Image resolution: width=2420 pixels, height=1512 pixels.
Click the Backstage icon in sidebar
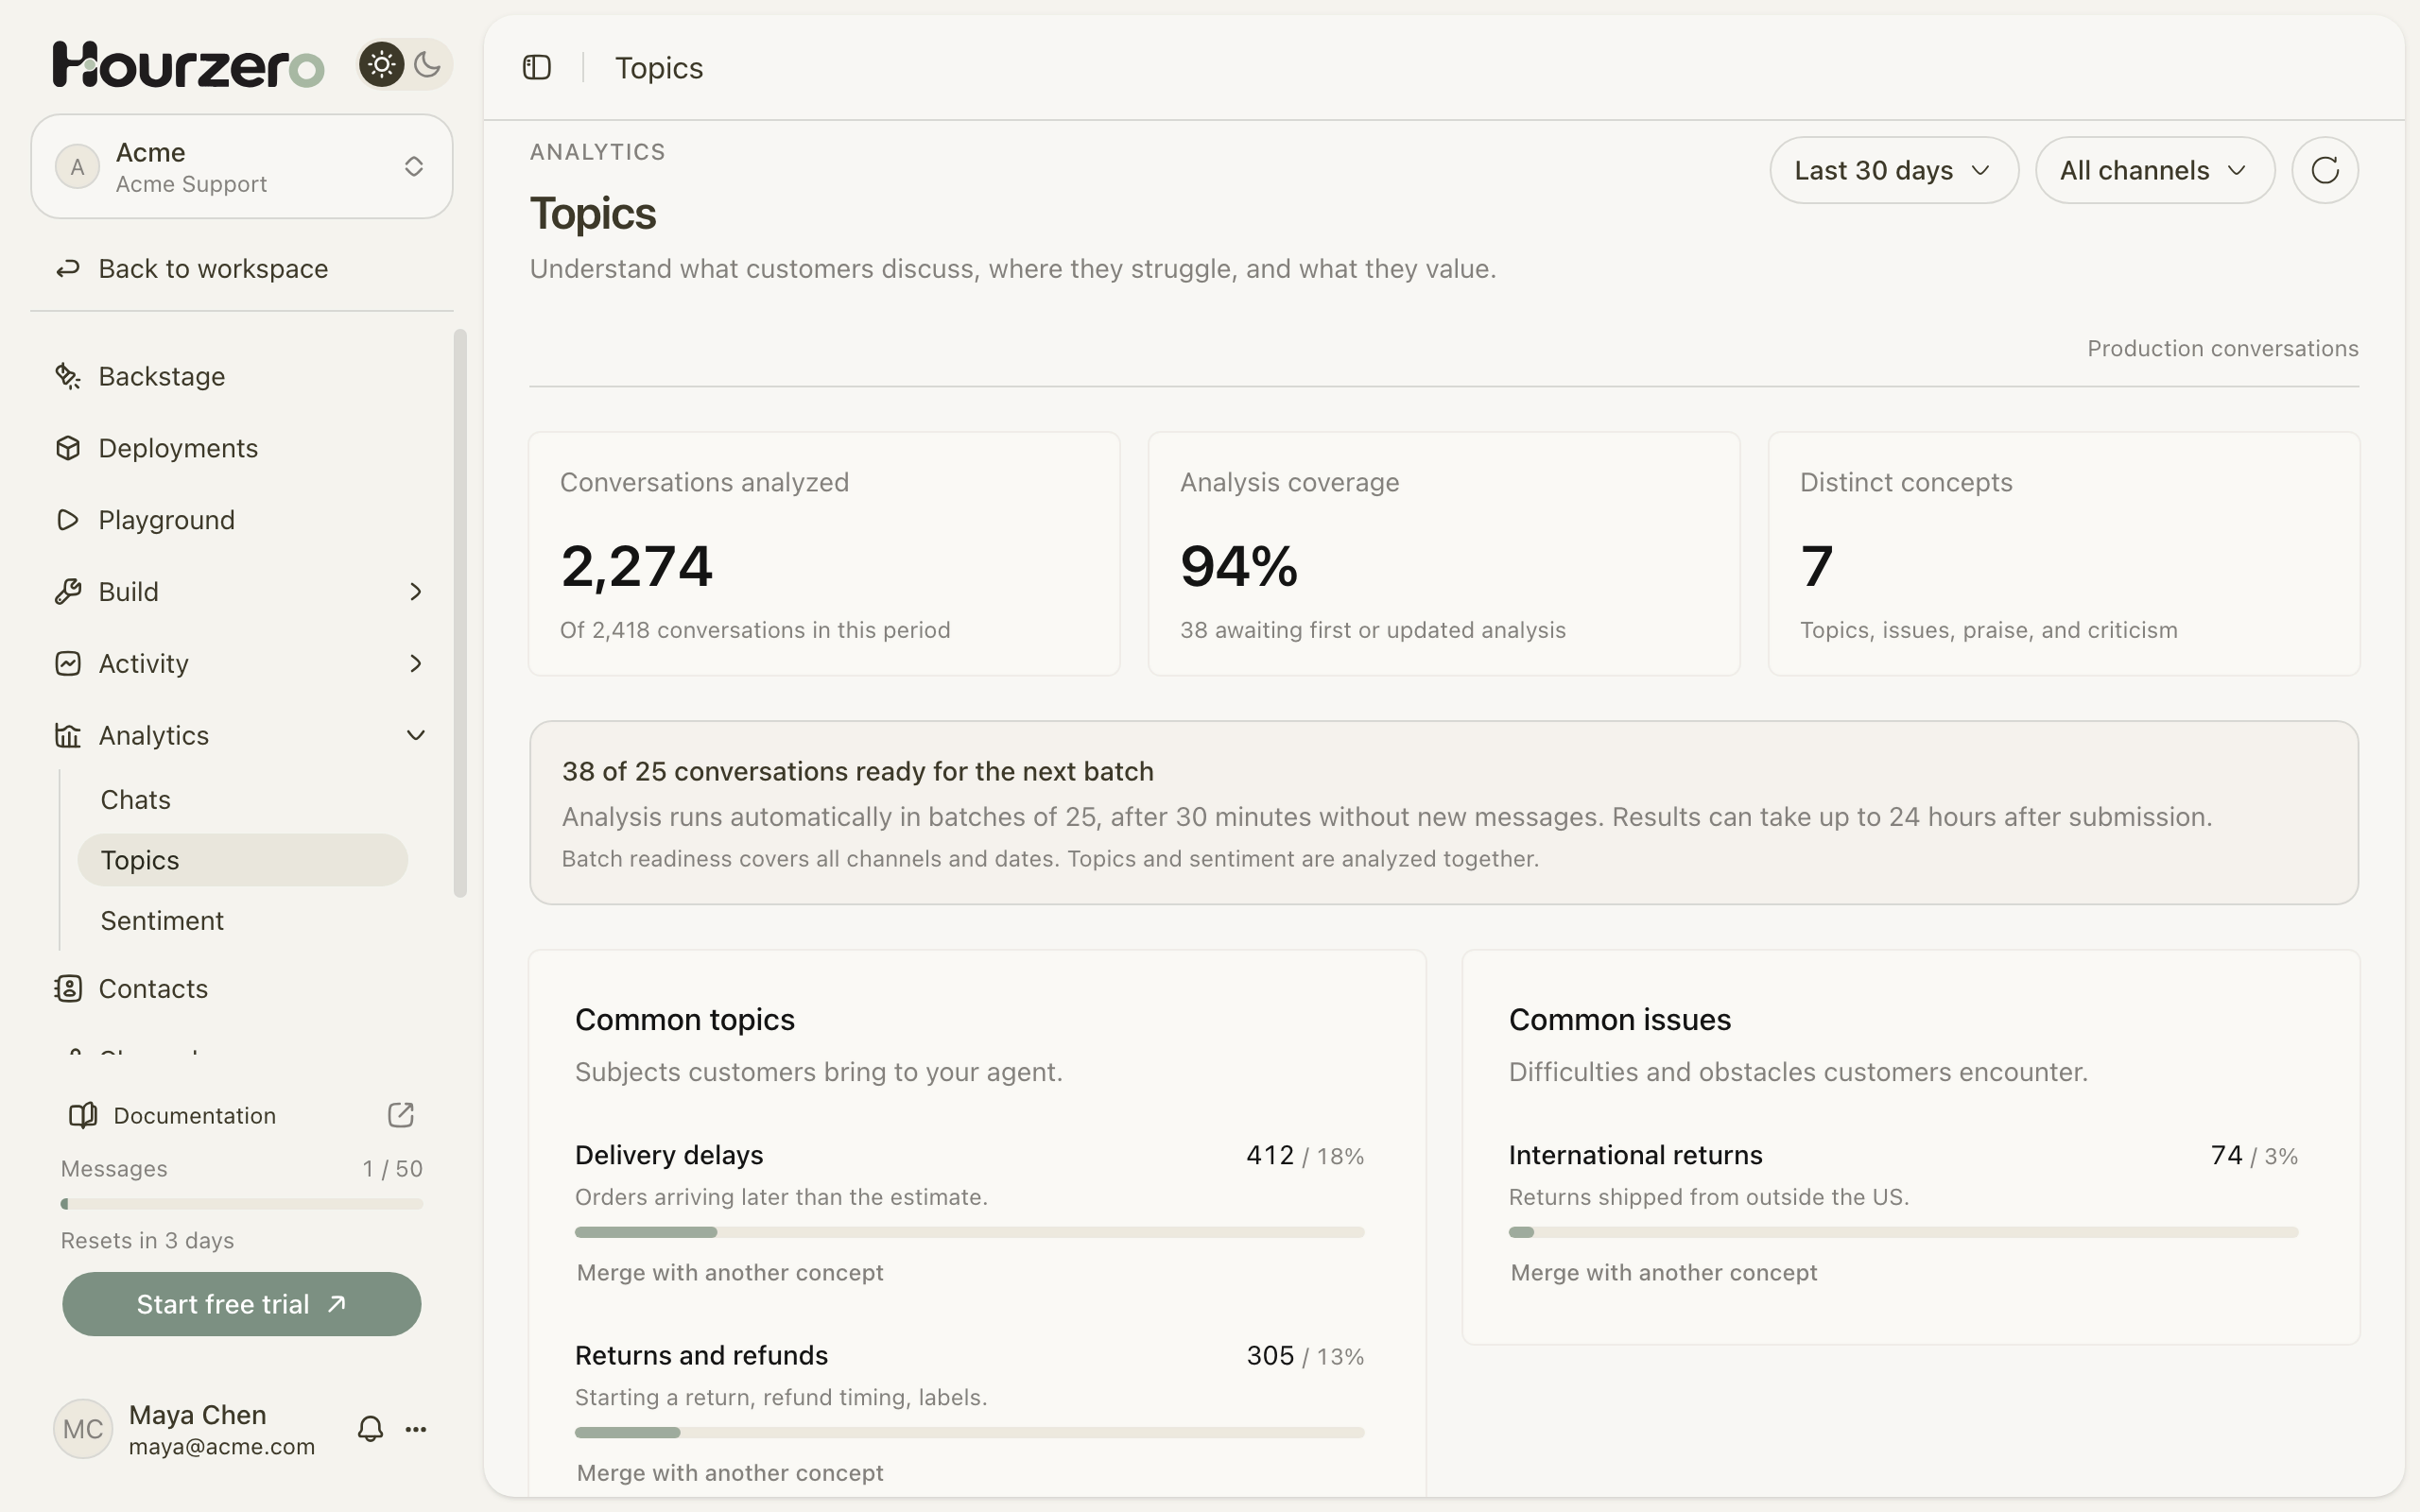pyautogui.click(x=68, y=376)
